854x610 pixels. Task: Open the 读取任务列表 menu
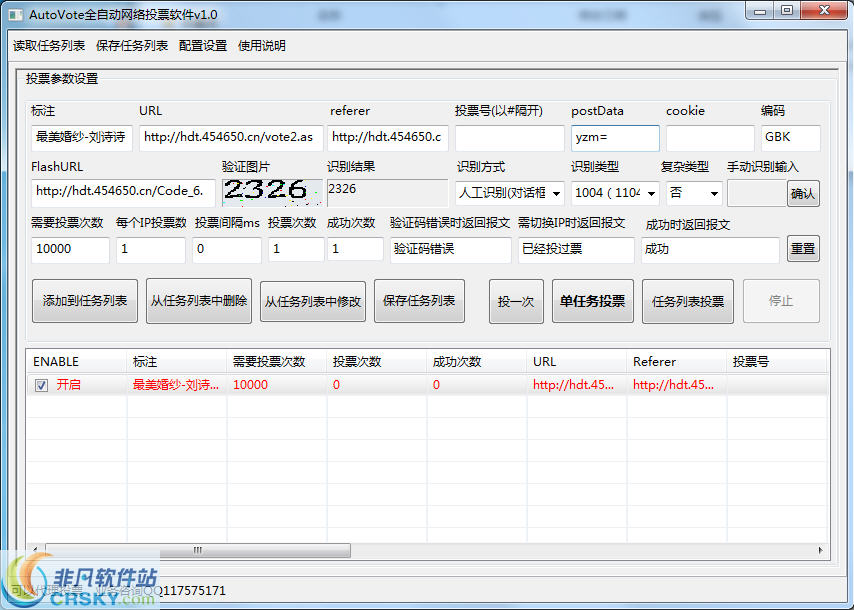coord(49,46)
